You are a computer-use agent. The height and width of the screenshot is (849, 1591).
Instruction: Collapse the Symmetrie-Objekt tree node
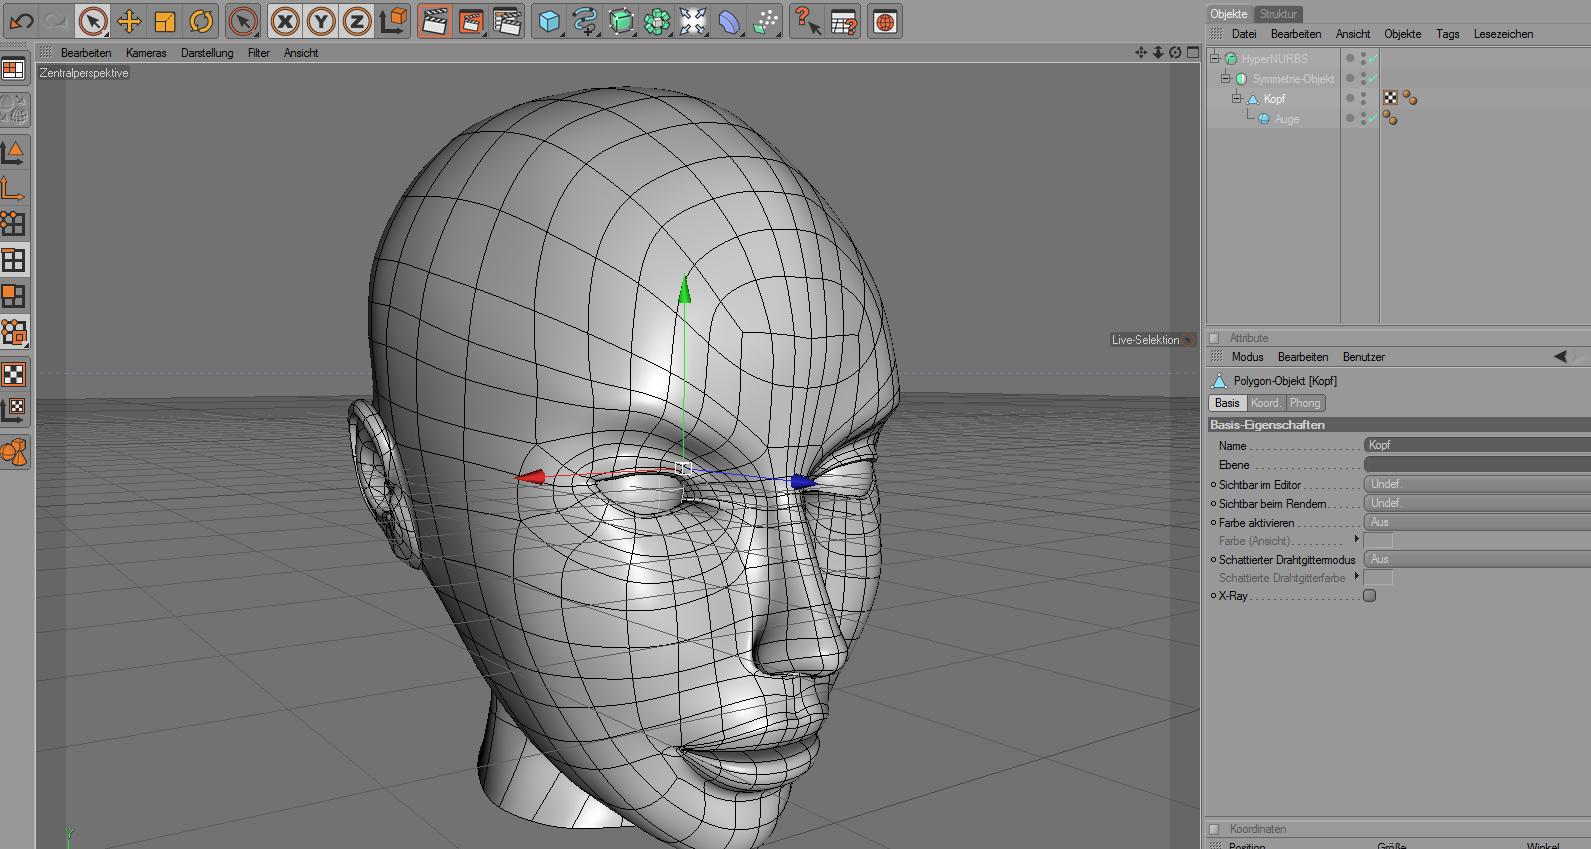tap(1225, 79)
